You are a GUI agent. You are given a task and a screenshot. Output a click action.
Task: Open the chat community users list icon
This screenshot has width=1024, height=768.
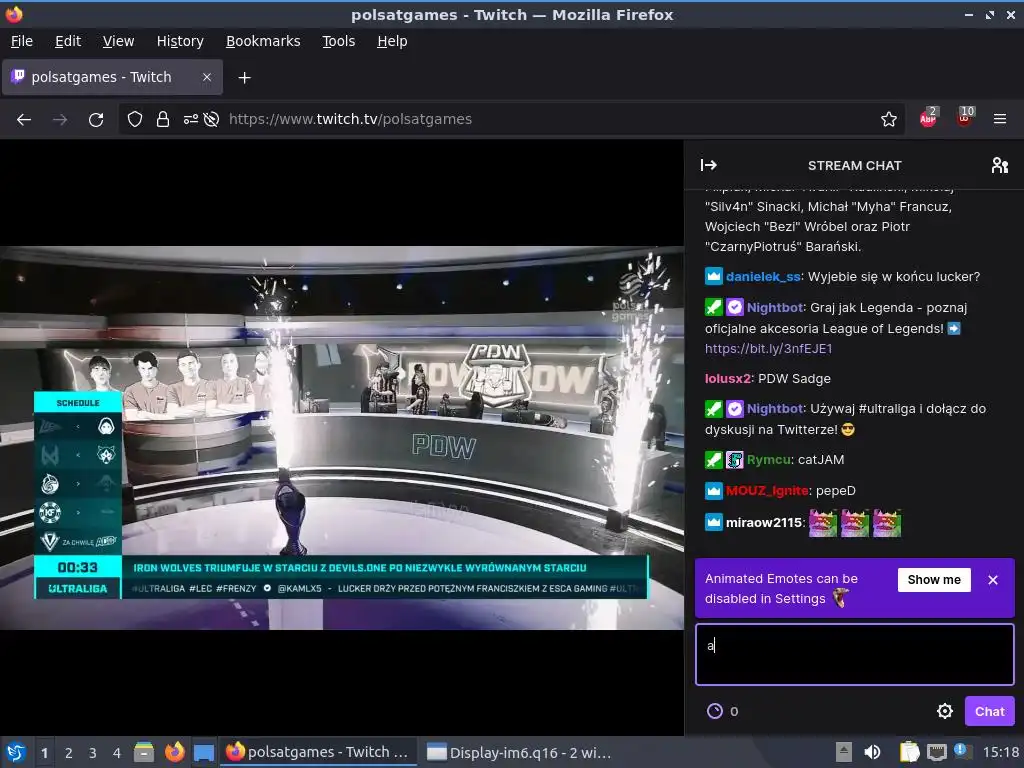pos(999,165)
